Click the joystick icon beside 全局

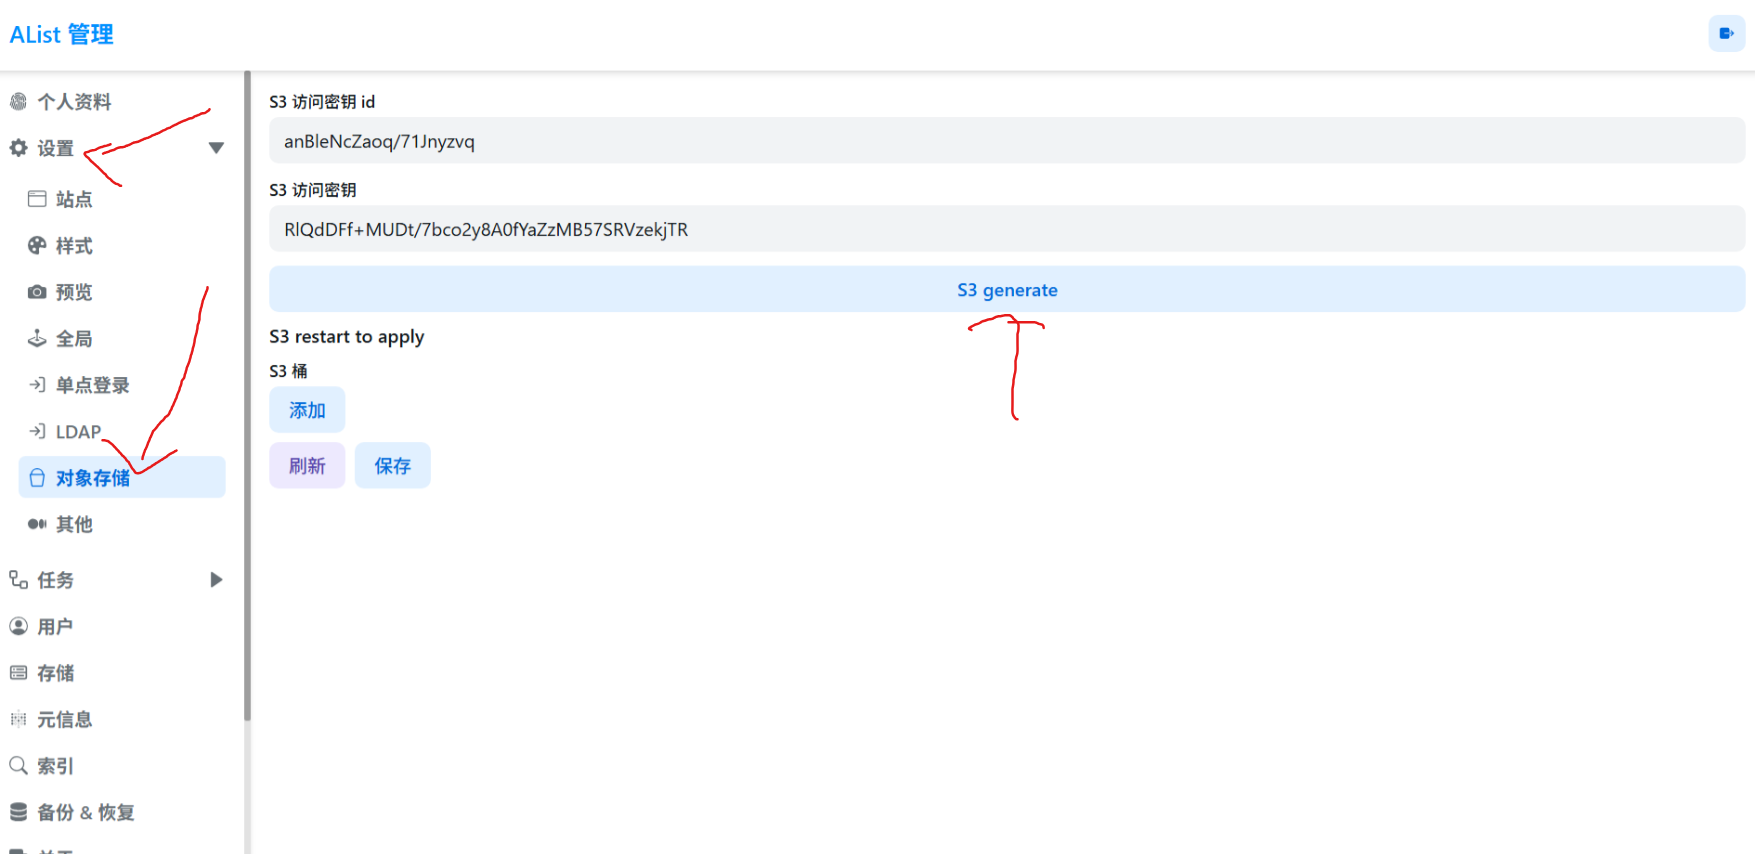coord(37,338)
